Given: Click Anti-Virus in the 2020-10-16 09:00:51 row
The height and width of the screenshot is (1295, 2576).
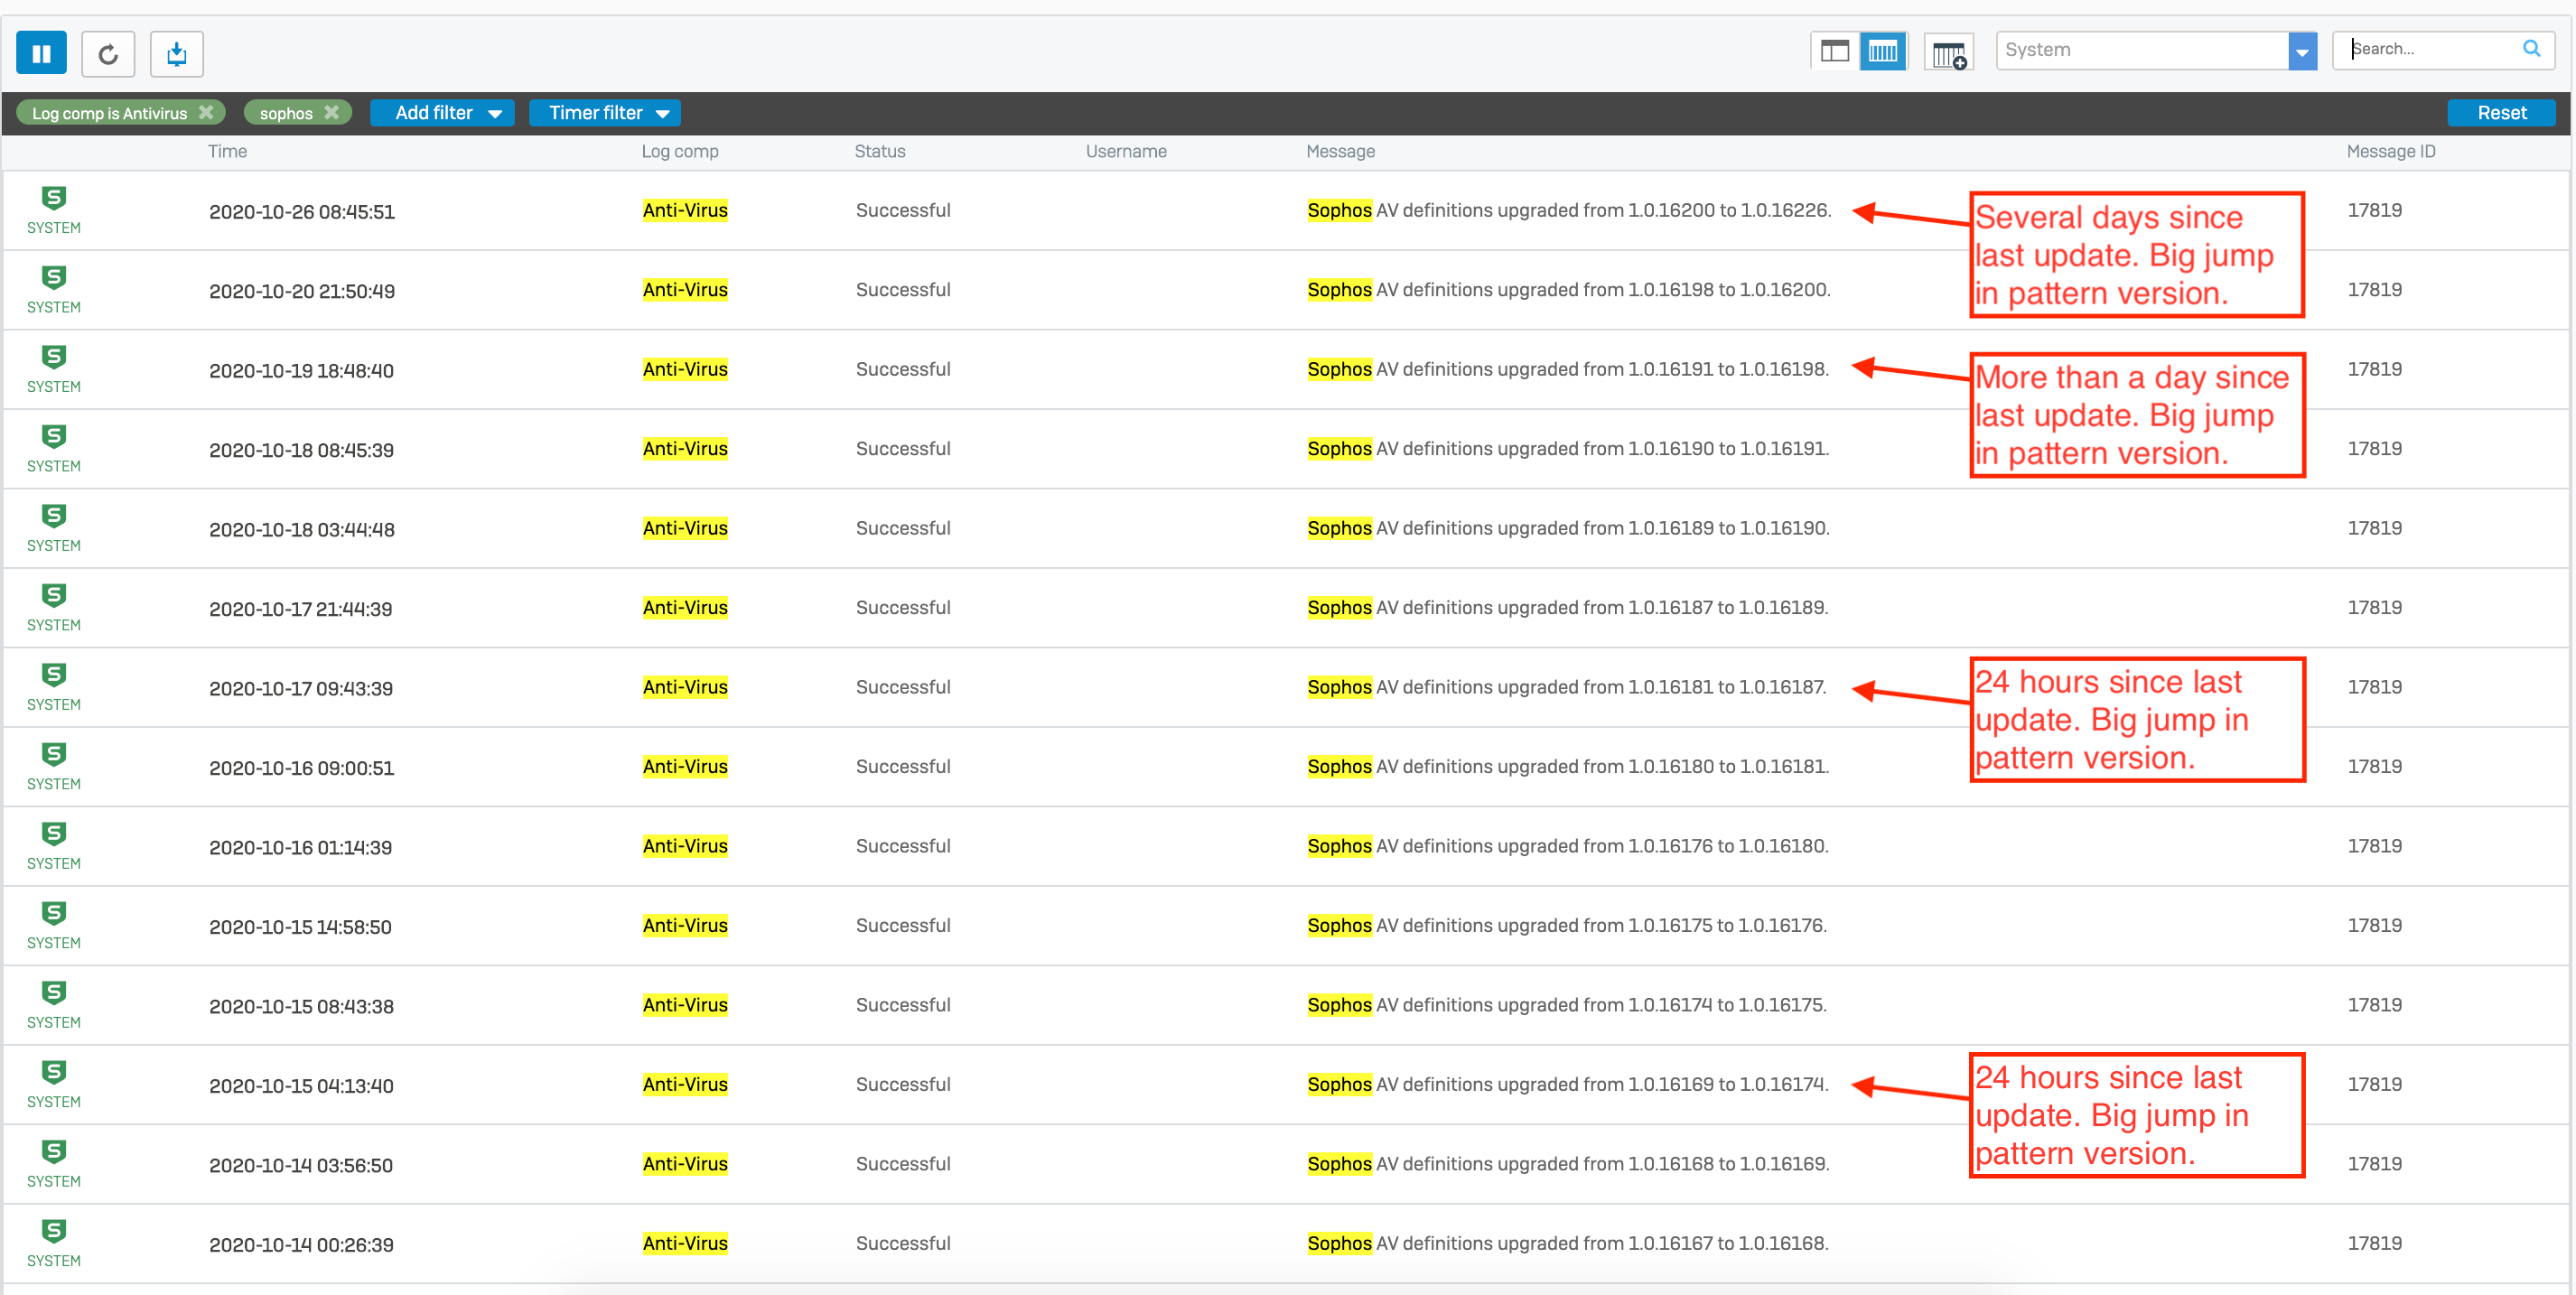Looking at the screenshot, I should pyautogui.click(x=685, y=767).
